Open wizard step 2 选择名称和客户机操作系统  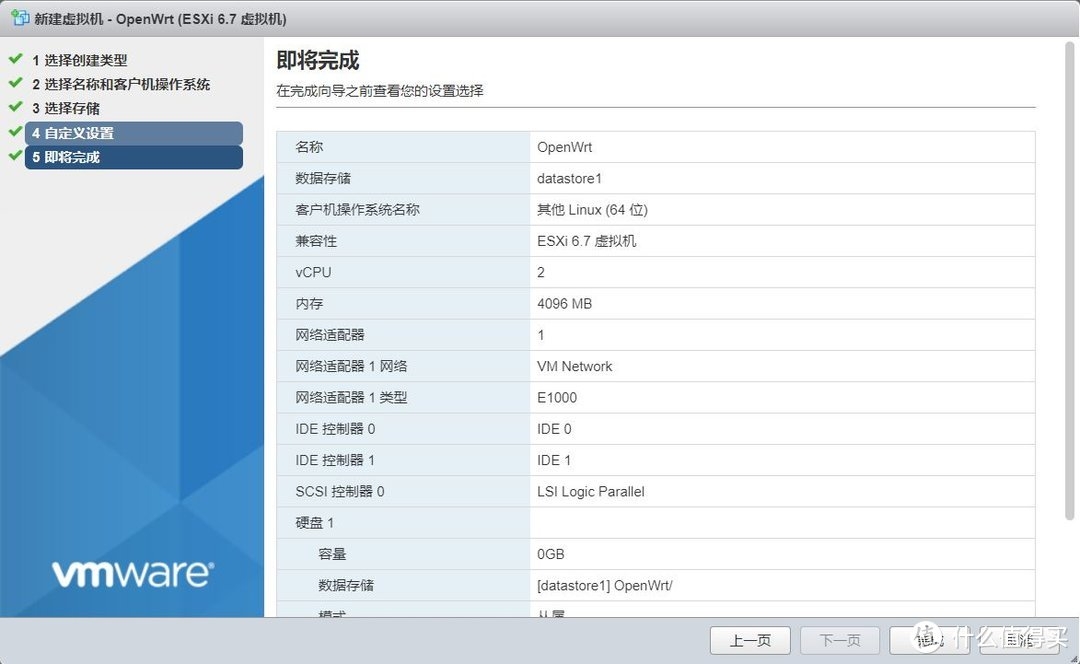(121, 84)
